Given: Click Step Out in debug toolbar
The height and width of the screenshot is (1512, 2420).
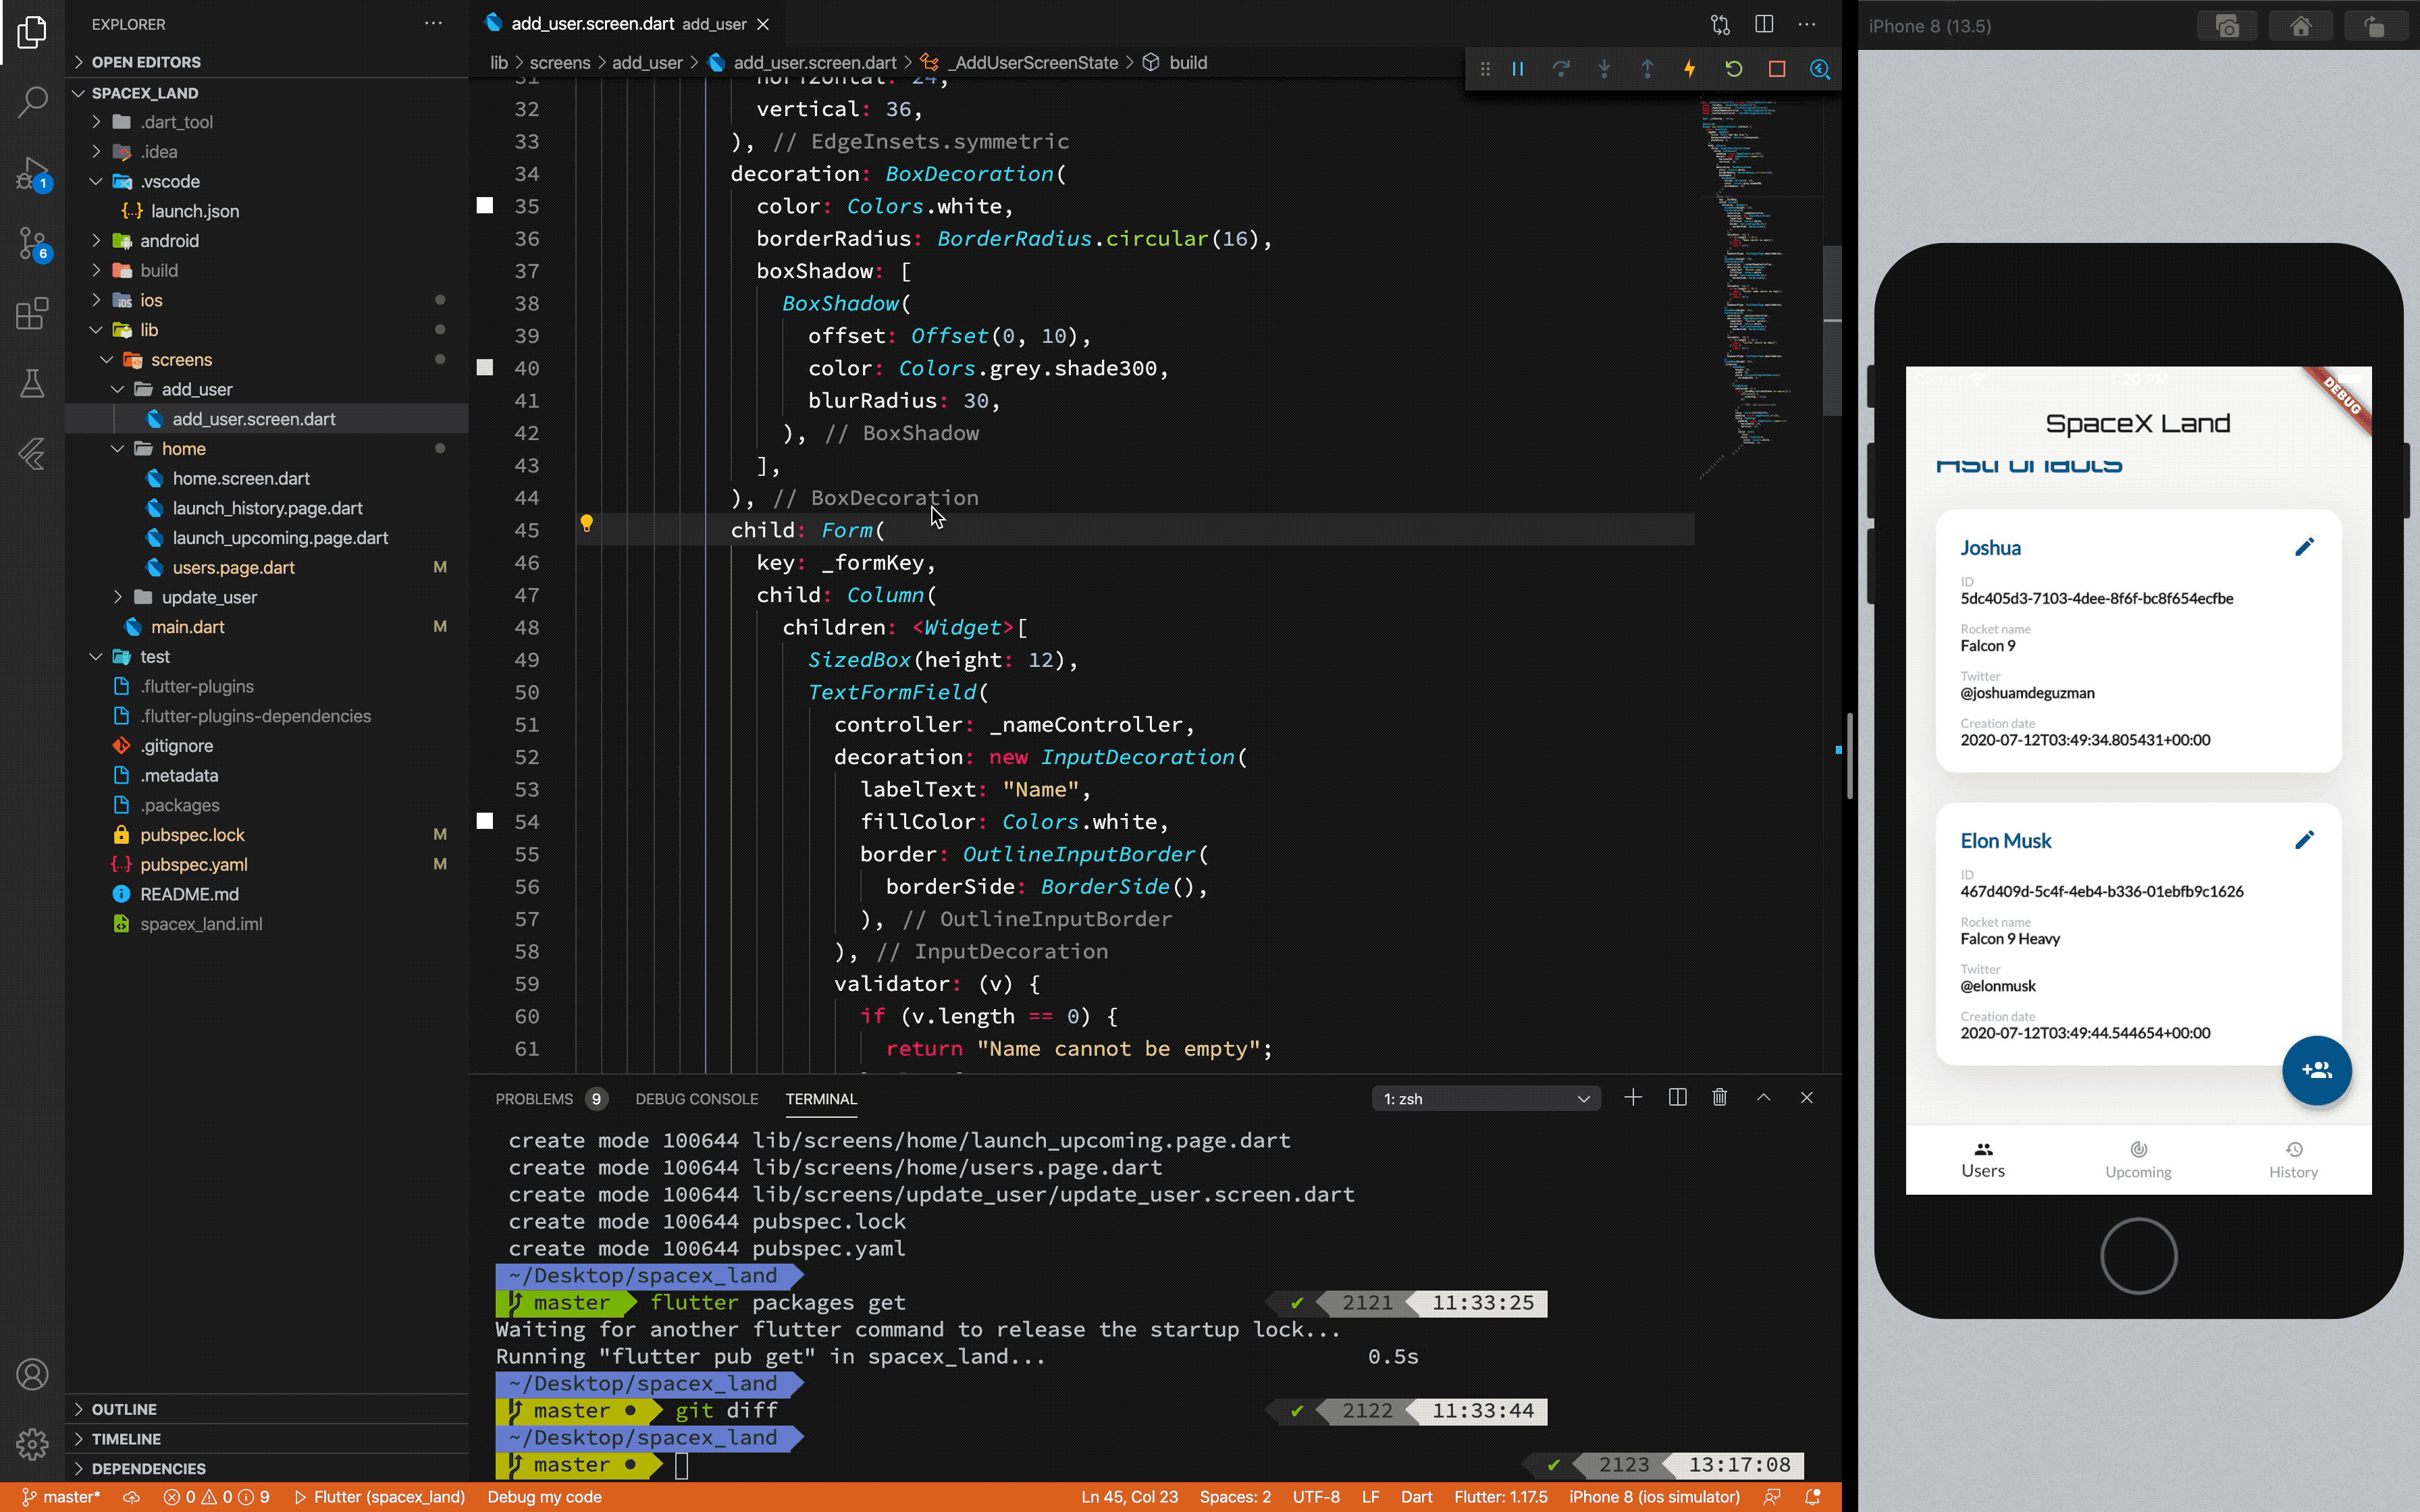Looking at the screenshot, I should 1647,69.
